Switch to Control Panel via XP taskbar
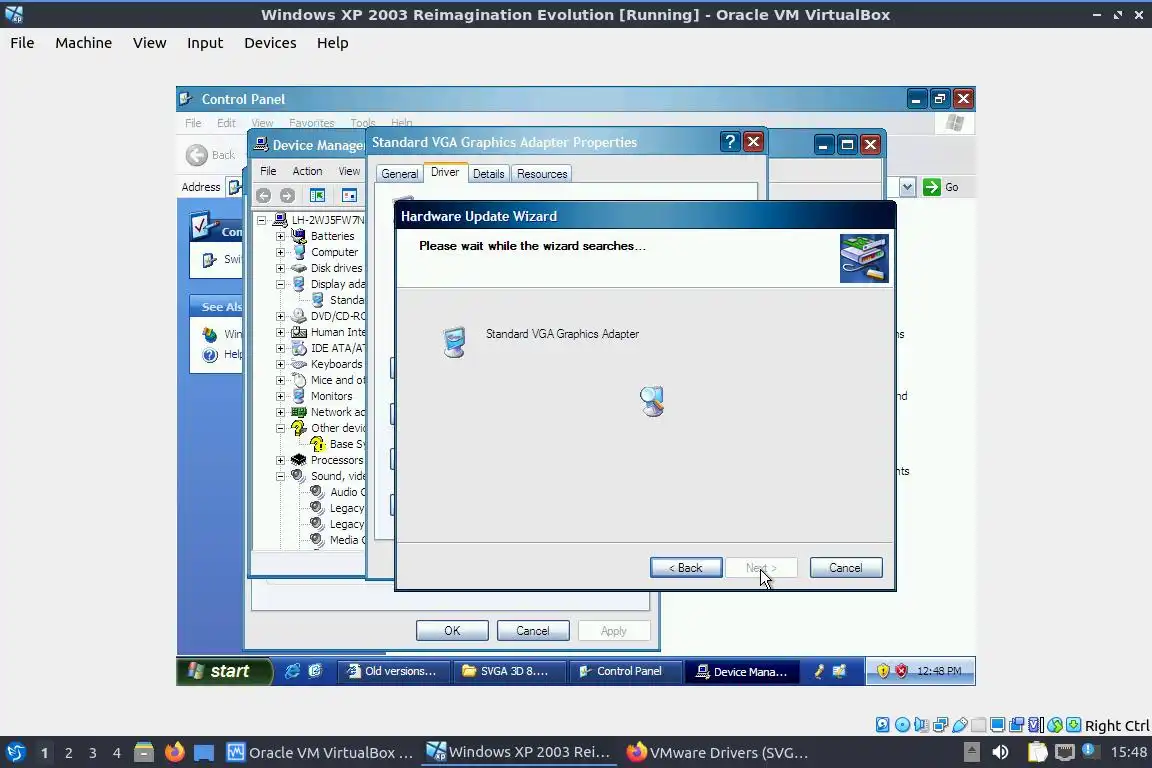The image size is (1152, 768). pos(624,671)
